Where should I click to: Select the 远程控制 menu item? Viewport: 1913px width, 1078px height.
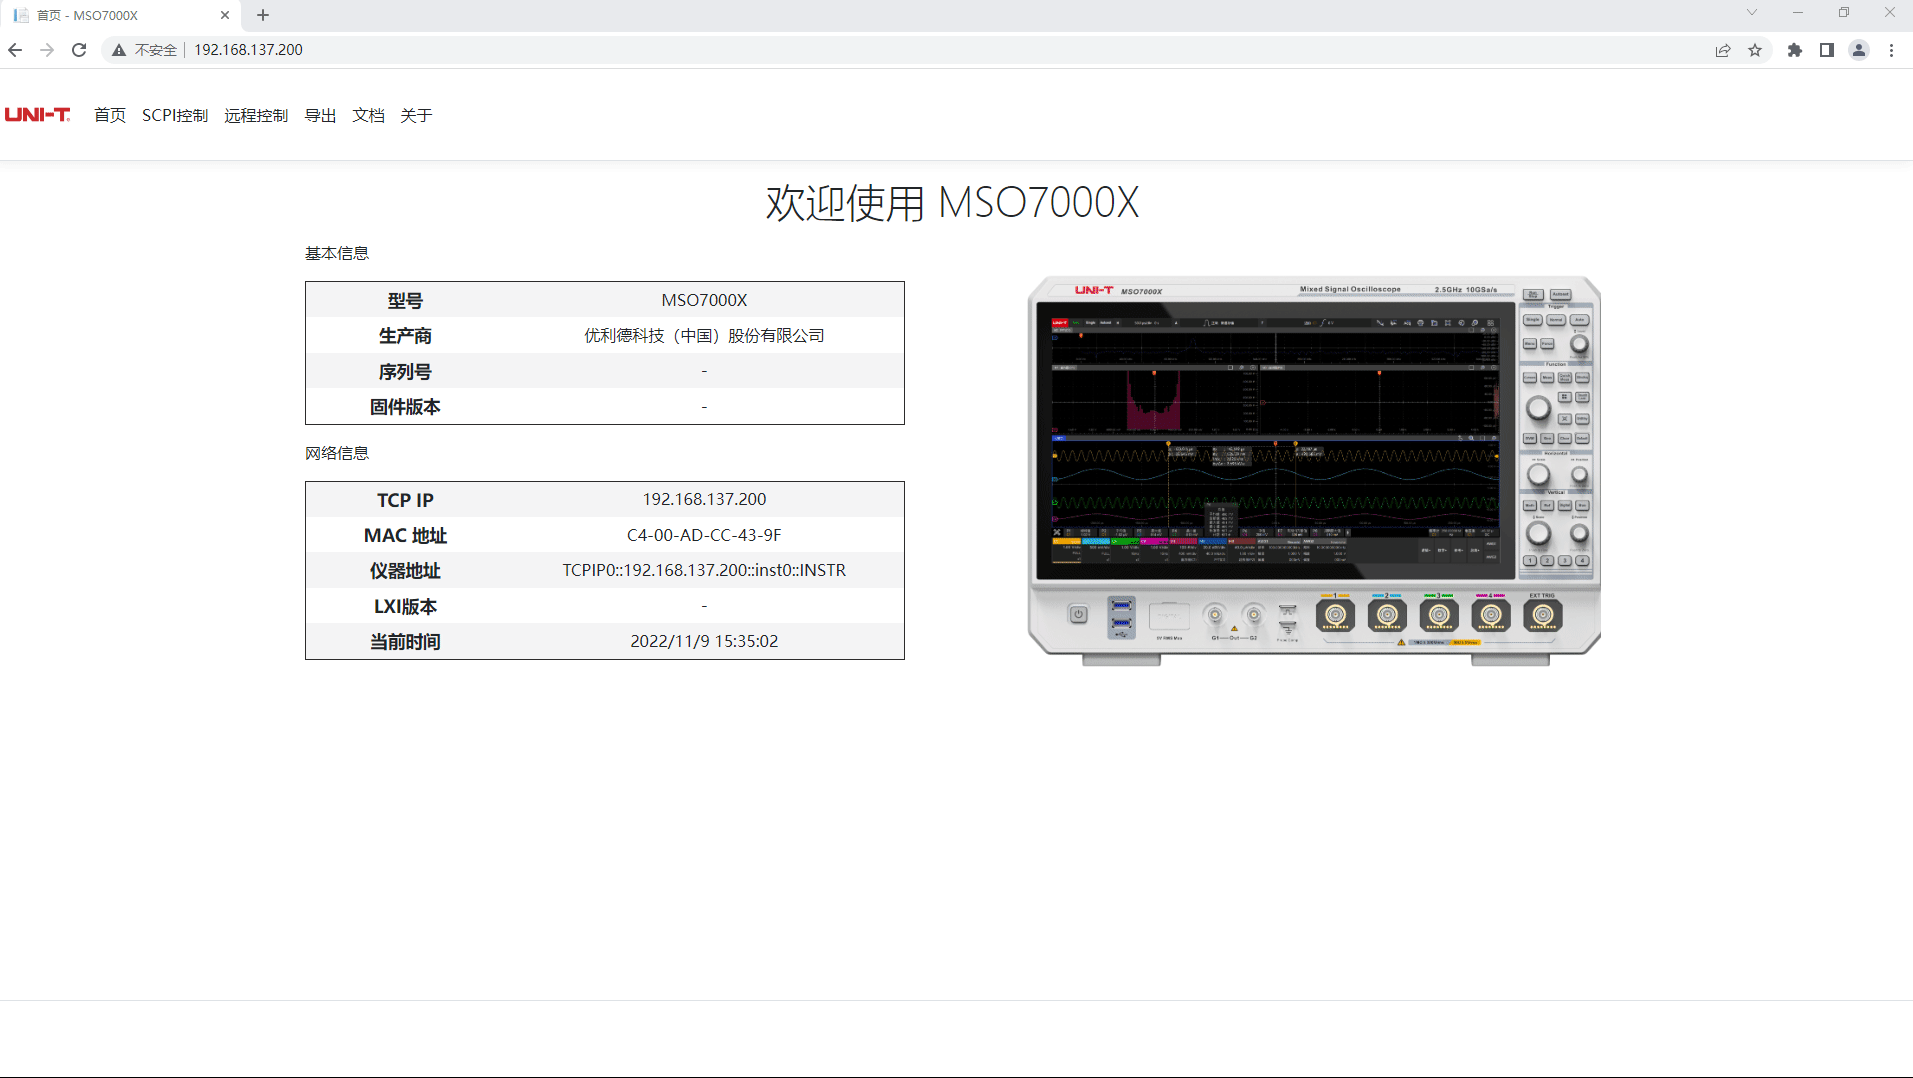256,115
